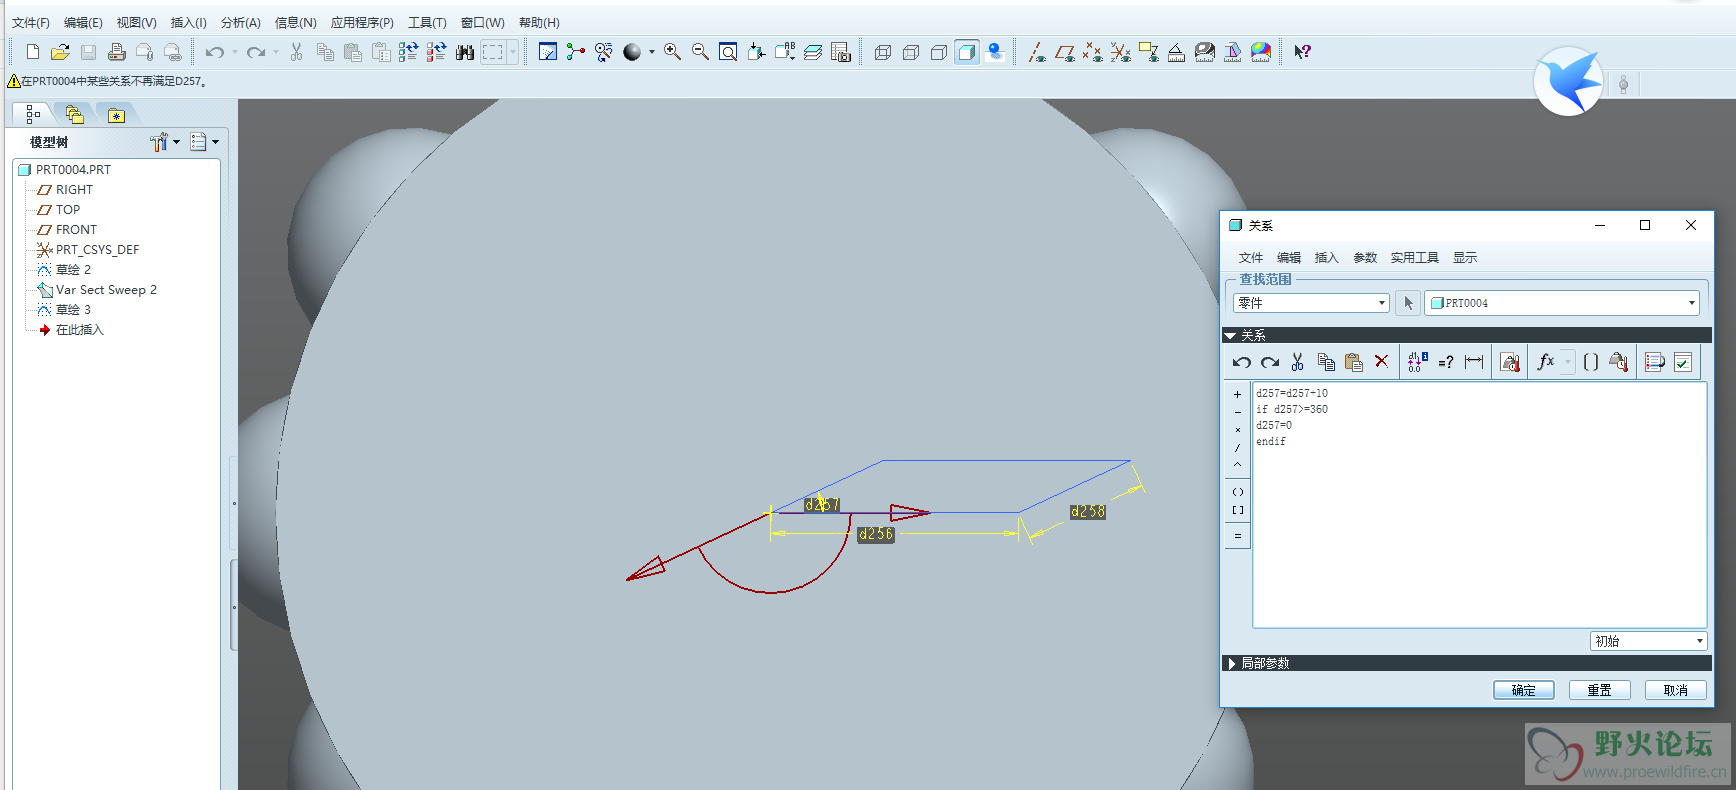Switch to hidden line display style
This screenshot has width=1736, height=790.
910,52
